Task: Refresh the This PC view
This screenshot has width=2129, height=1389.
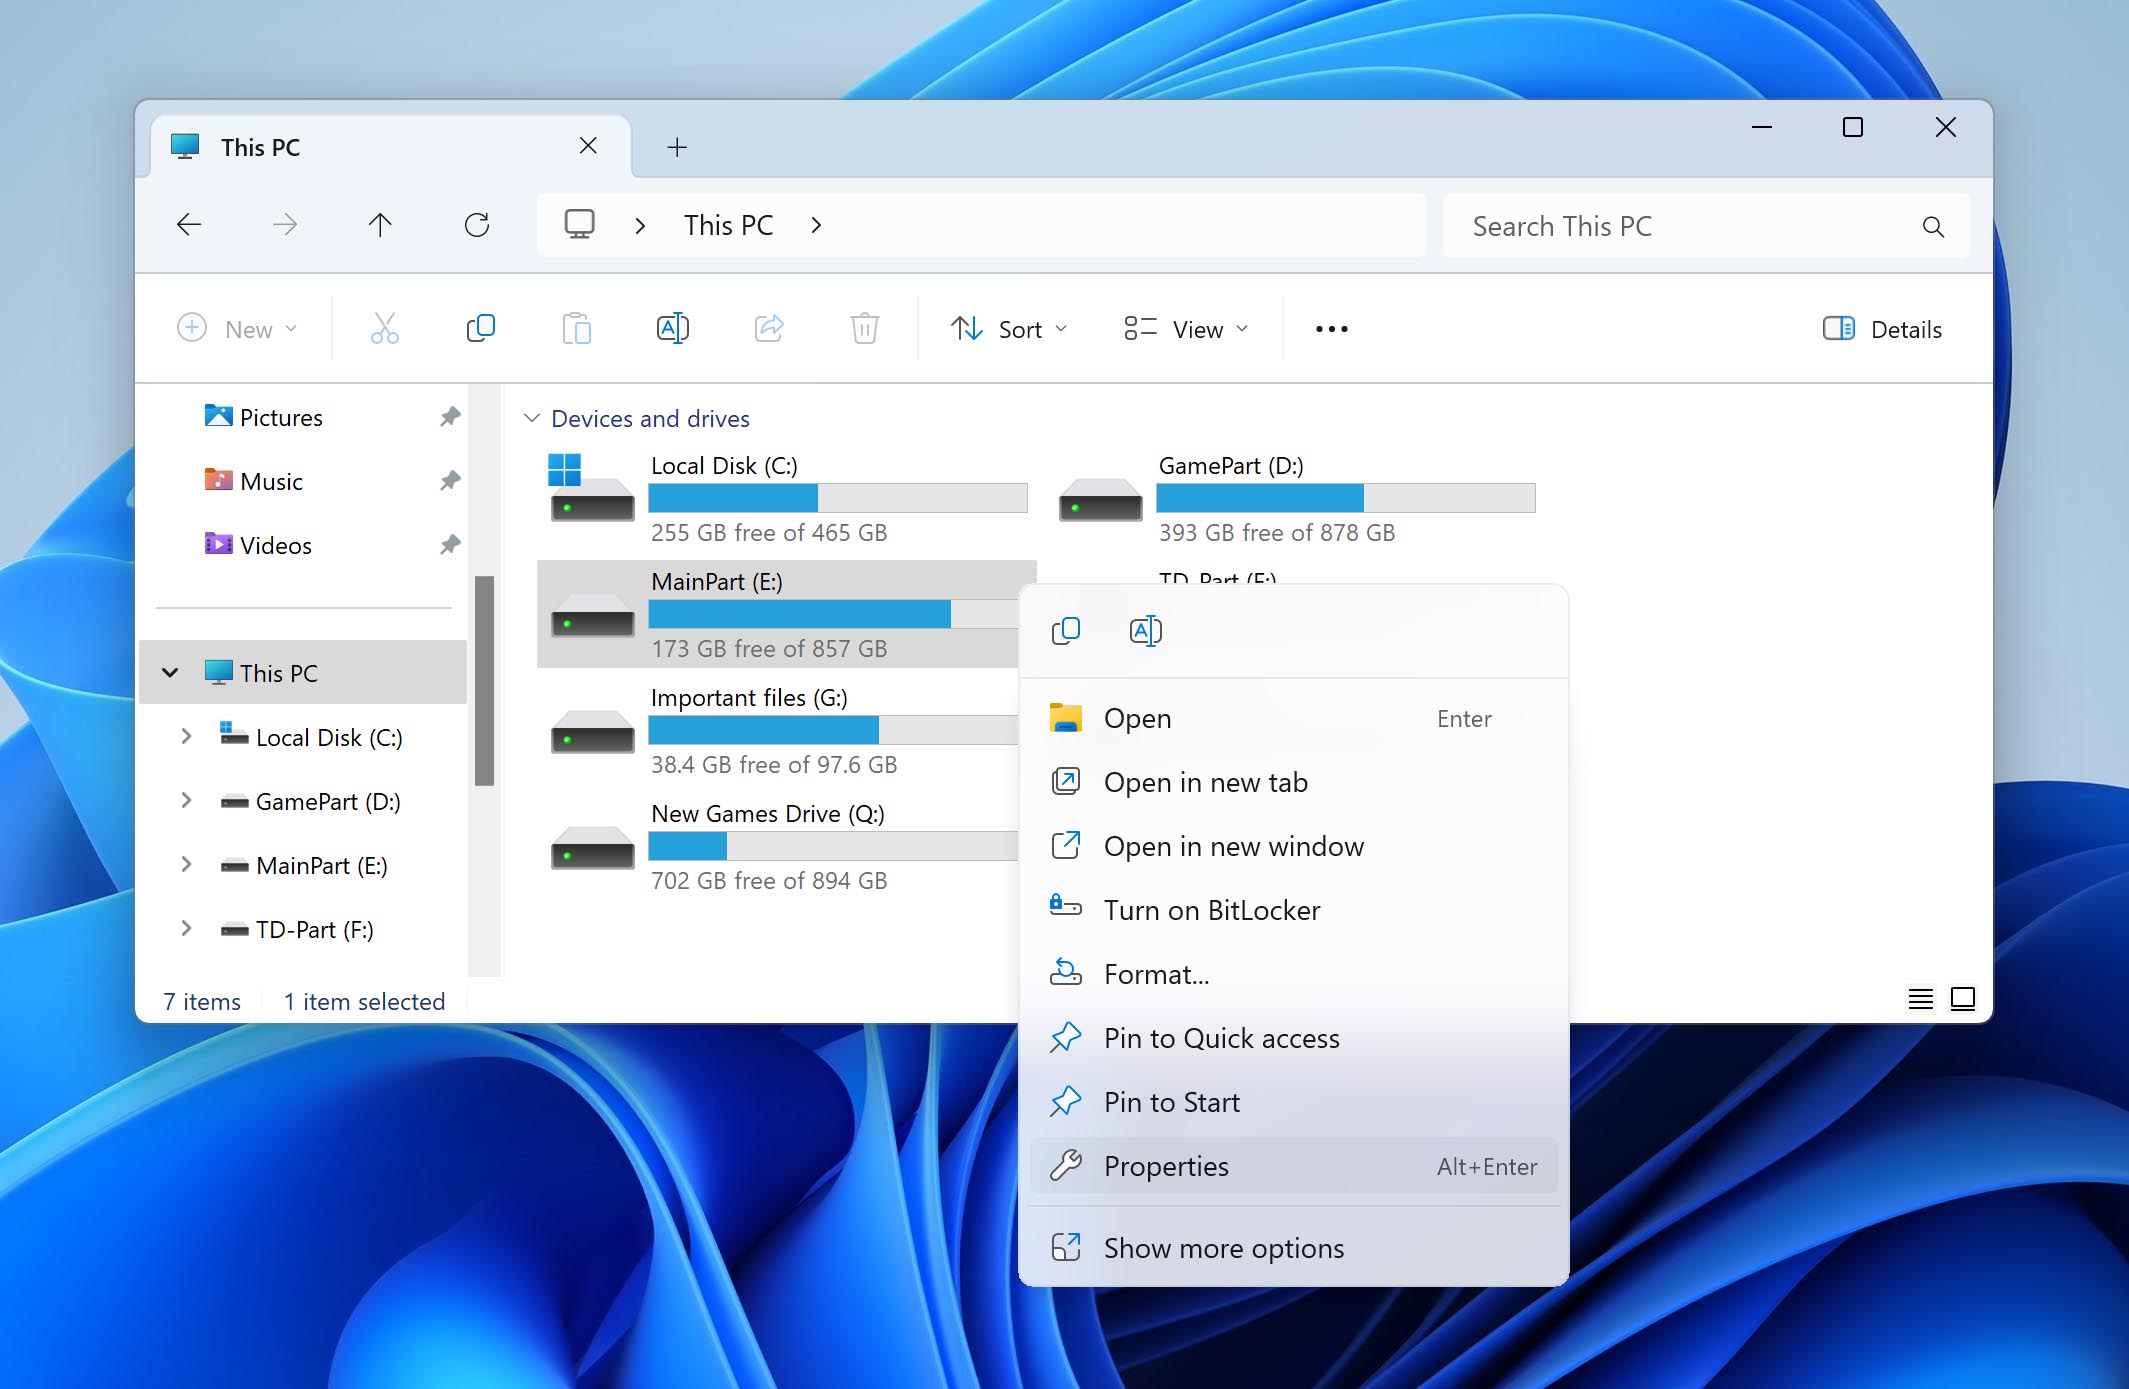Action: [x=477, y=225]
